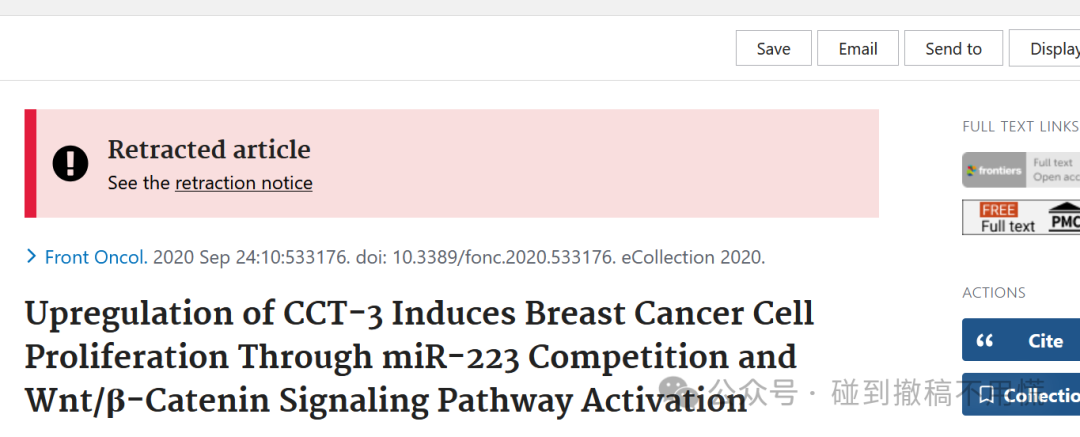Open the Front Oncol. journal link
The width and height of the screenshot is (1080, 437).
click(x=96, y=258)
